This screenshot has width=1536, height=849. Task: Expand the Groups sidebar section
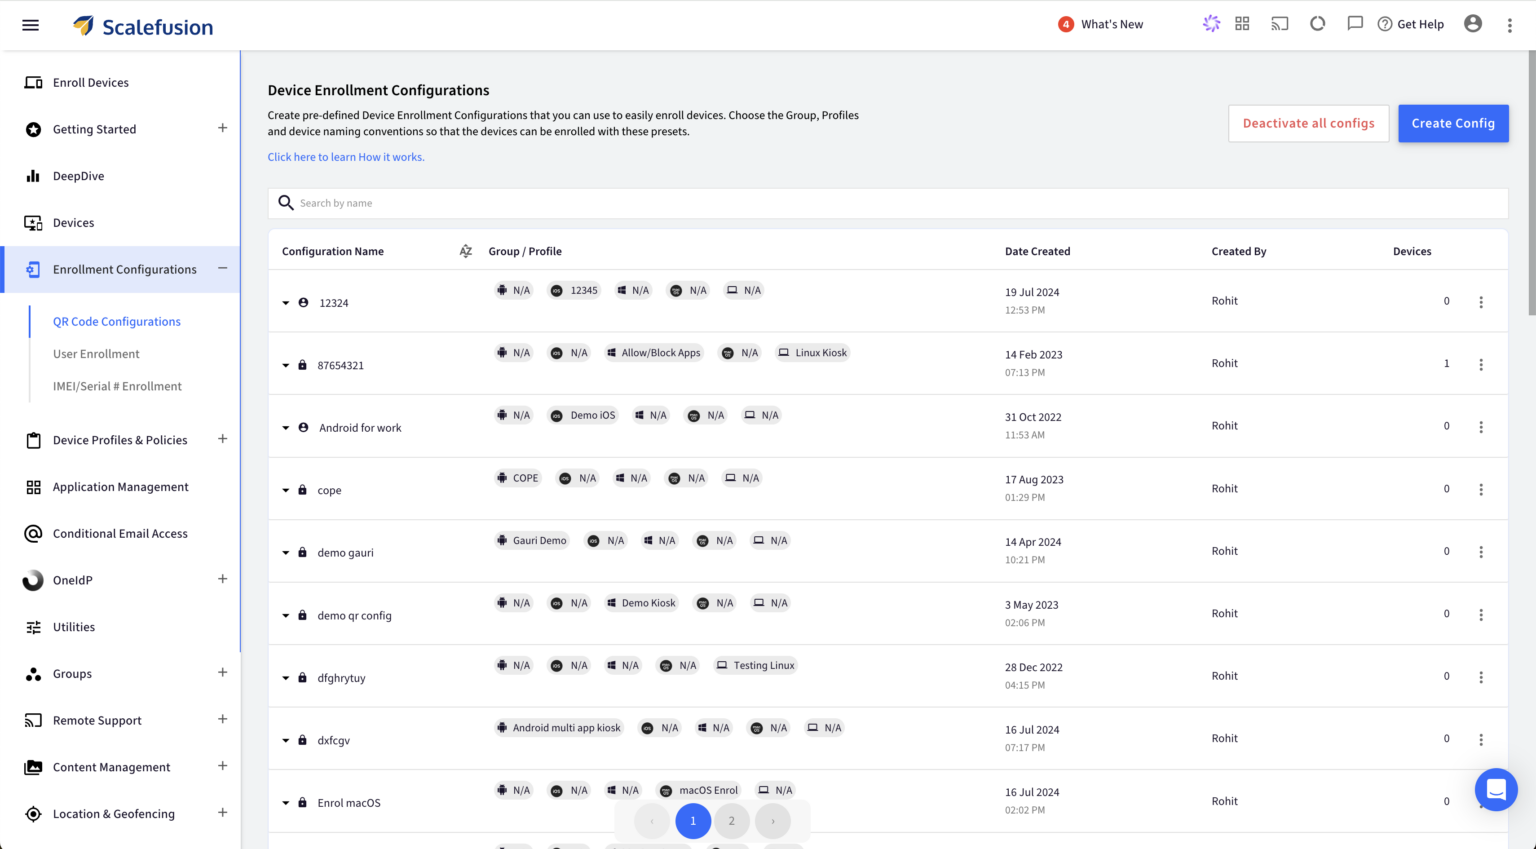coord(222,673)
